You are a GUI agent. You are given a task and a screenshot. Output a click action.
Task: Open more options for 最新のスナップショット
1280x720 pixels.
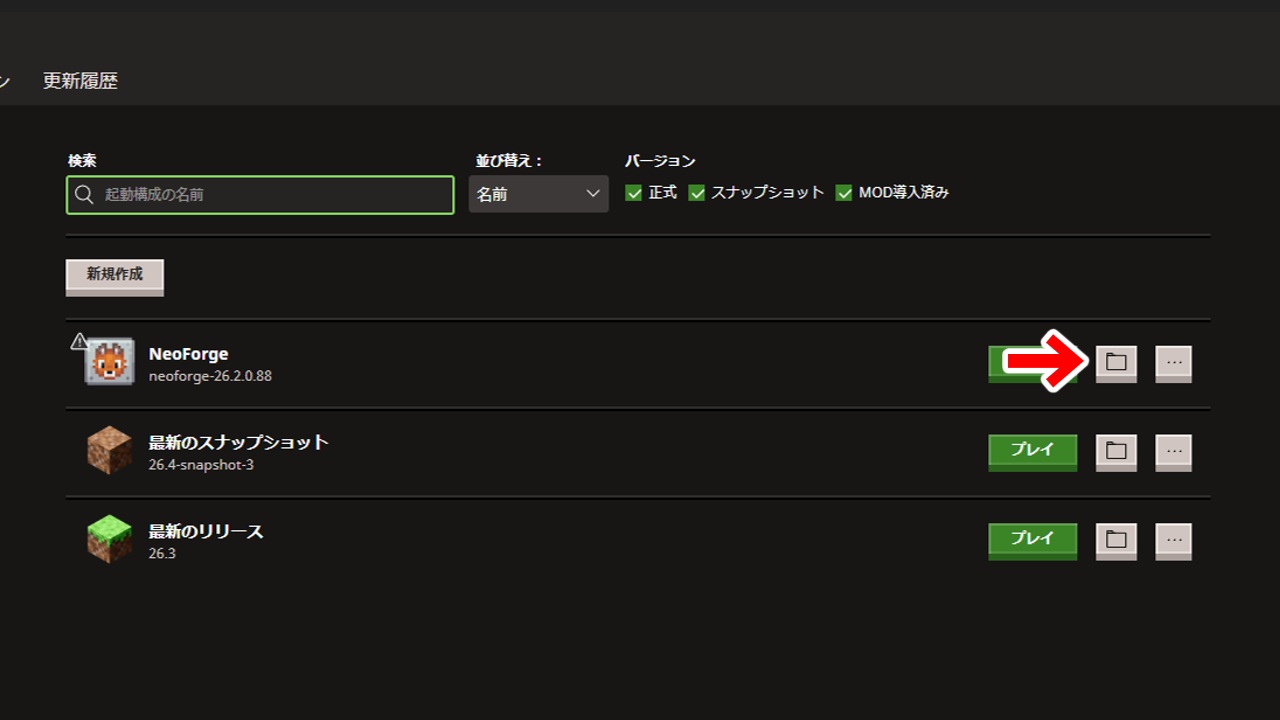(x=1174, y=451)
